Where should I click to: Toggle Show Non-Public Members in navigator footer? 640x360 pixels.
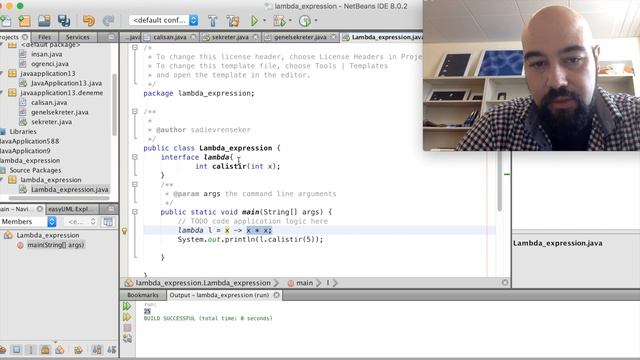[x=45, y=350]
